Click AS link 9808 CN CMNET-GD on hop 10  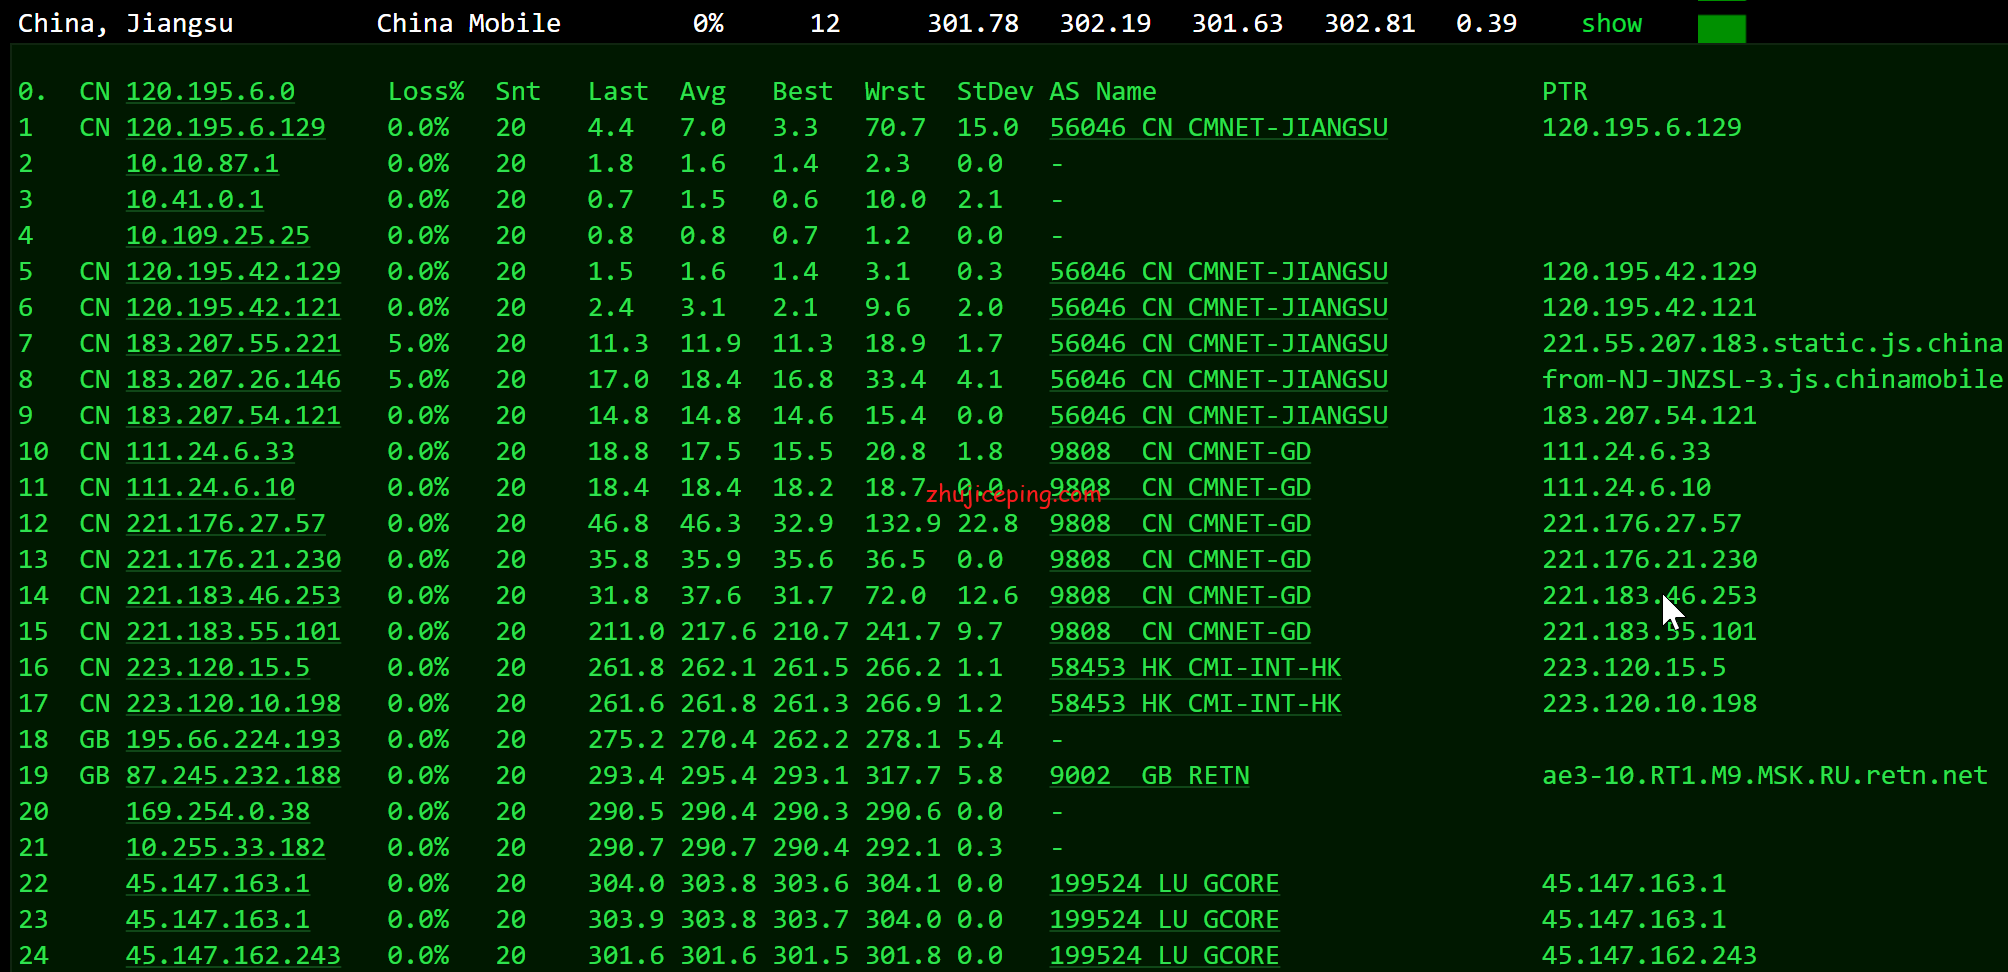coord(1180,452)
